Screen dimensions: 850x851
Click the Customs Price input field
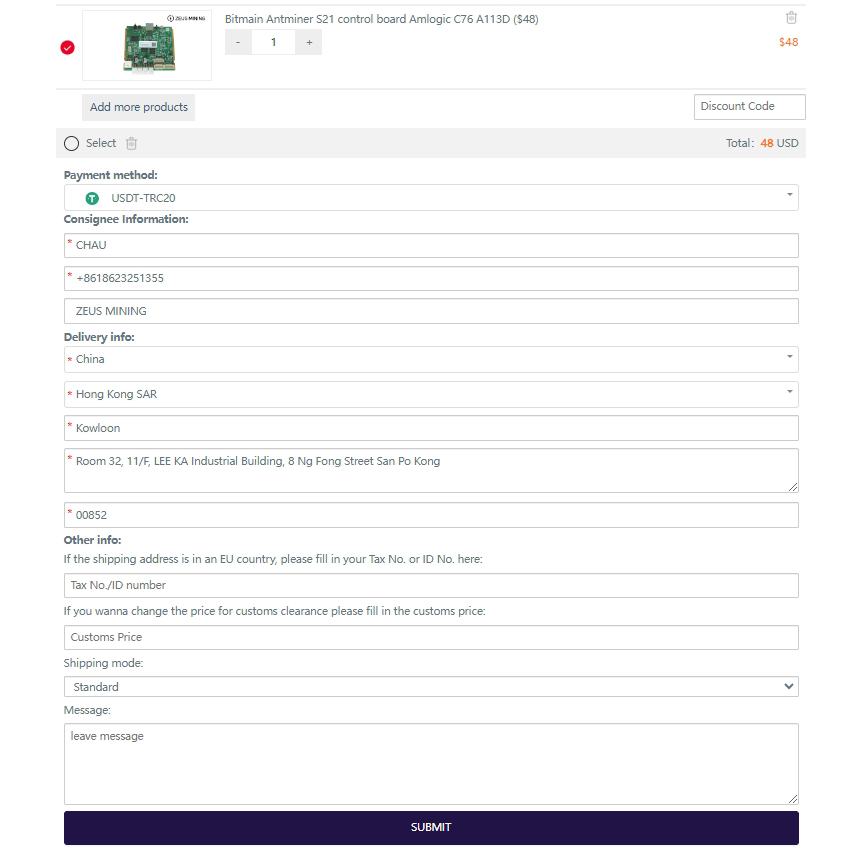(x=431, y=637)
